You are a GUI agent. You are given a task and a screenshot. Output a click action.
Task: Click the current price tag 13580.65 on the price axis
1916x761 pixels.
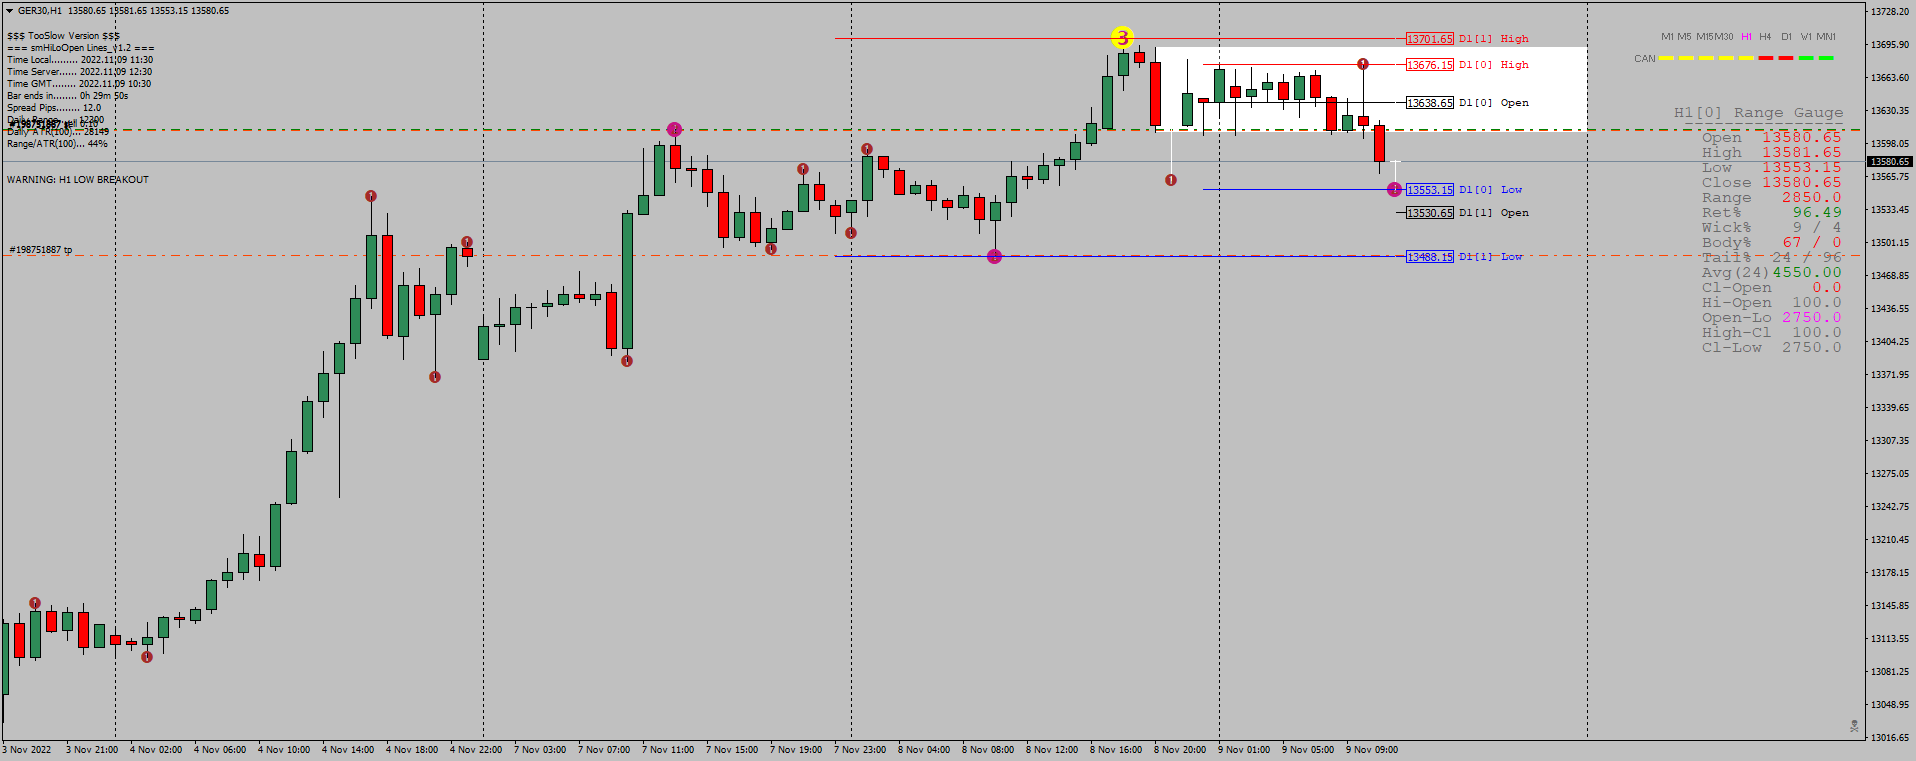tap(1890, 162)
